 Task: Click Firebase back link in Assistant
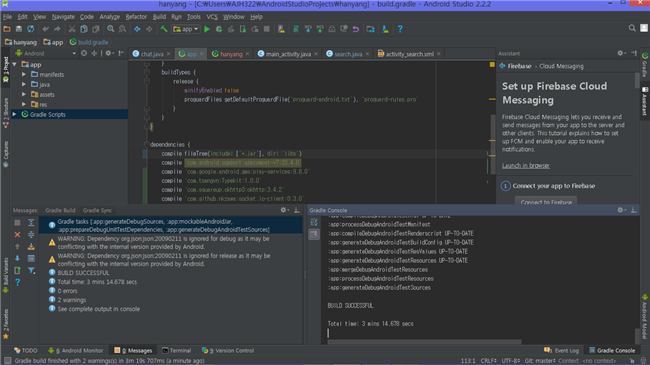(516, 66)
